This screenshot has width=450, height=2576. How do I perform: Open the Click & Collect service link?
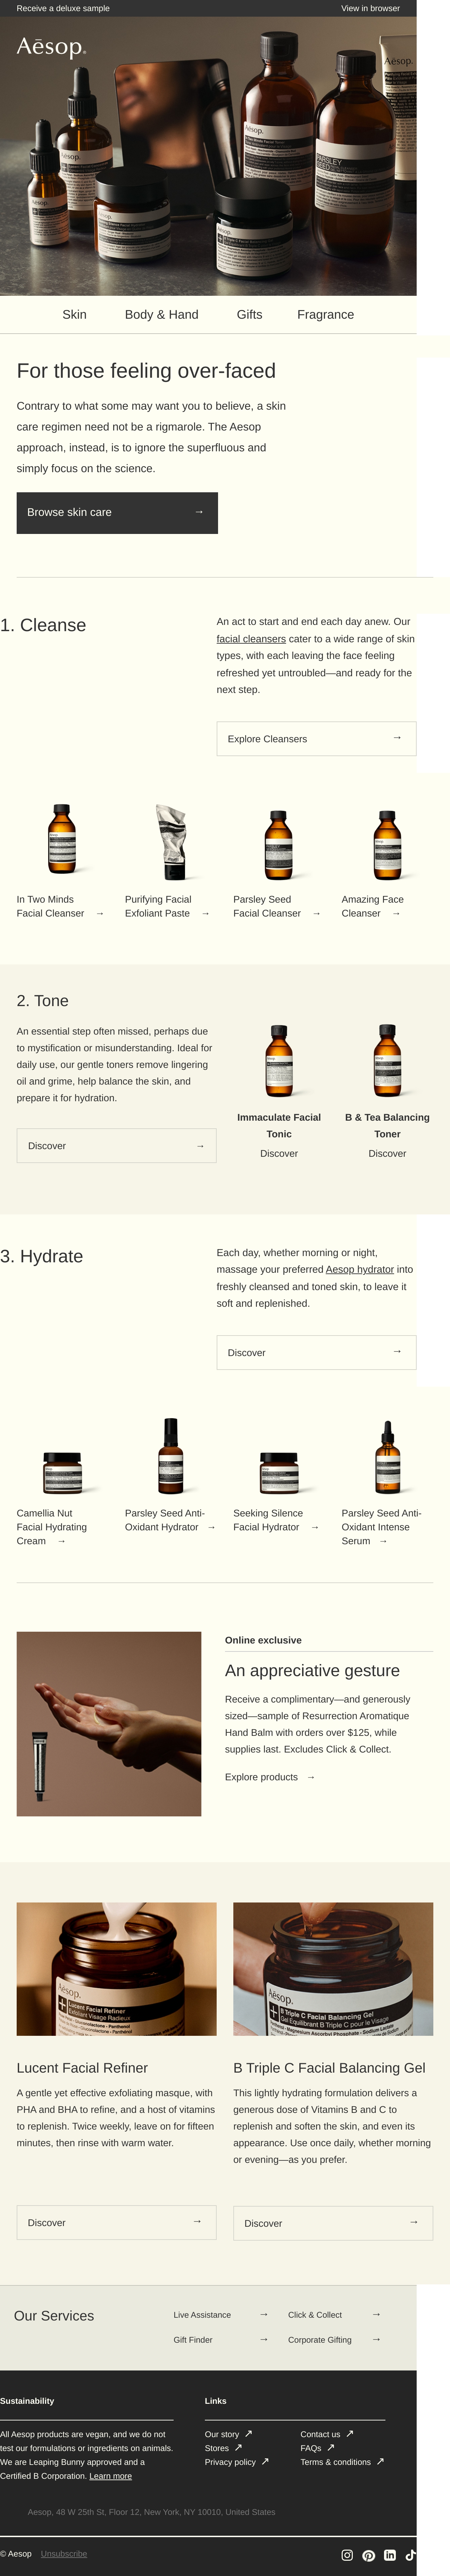[315, 2315]
